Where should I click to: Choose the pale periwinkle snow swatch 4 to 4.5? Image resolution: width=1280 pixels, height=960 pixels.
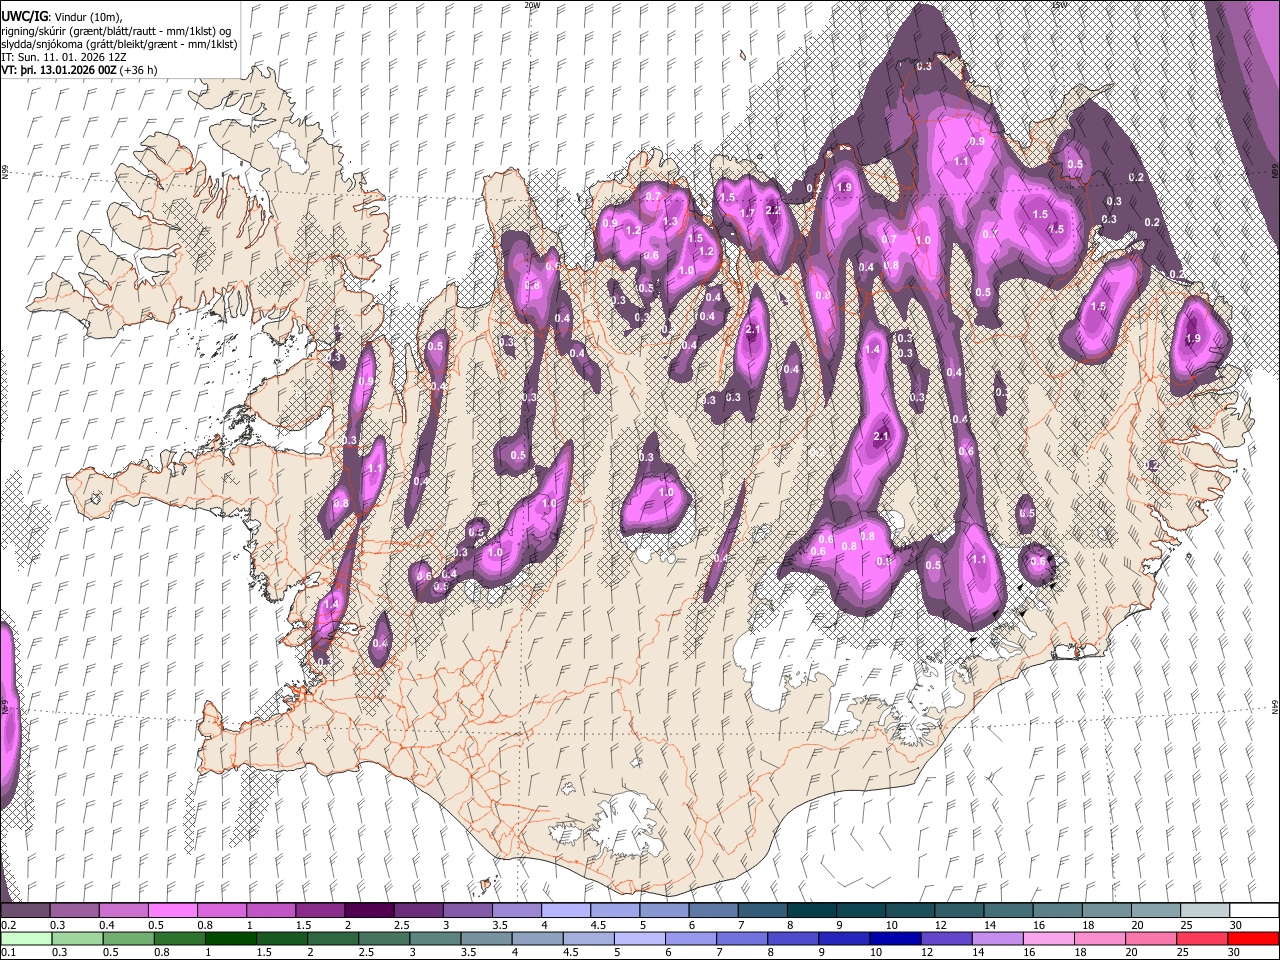click(565, 910)
